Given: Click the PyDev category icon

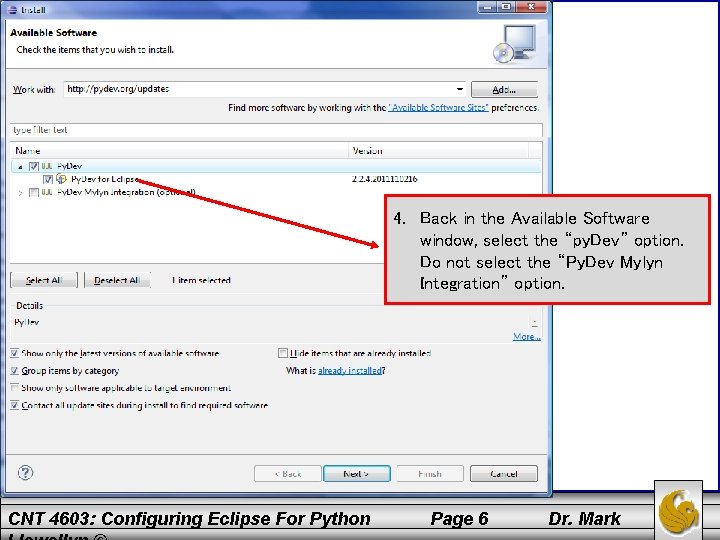Looking at the screenshot, I should [46, 166].
